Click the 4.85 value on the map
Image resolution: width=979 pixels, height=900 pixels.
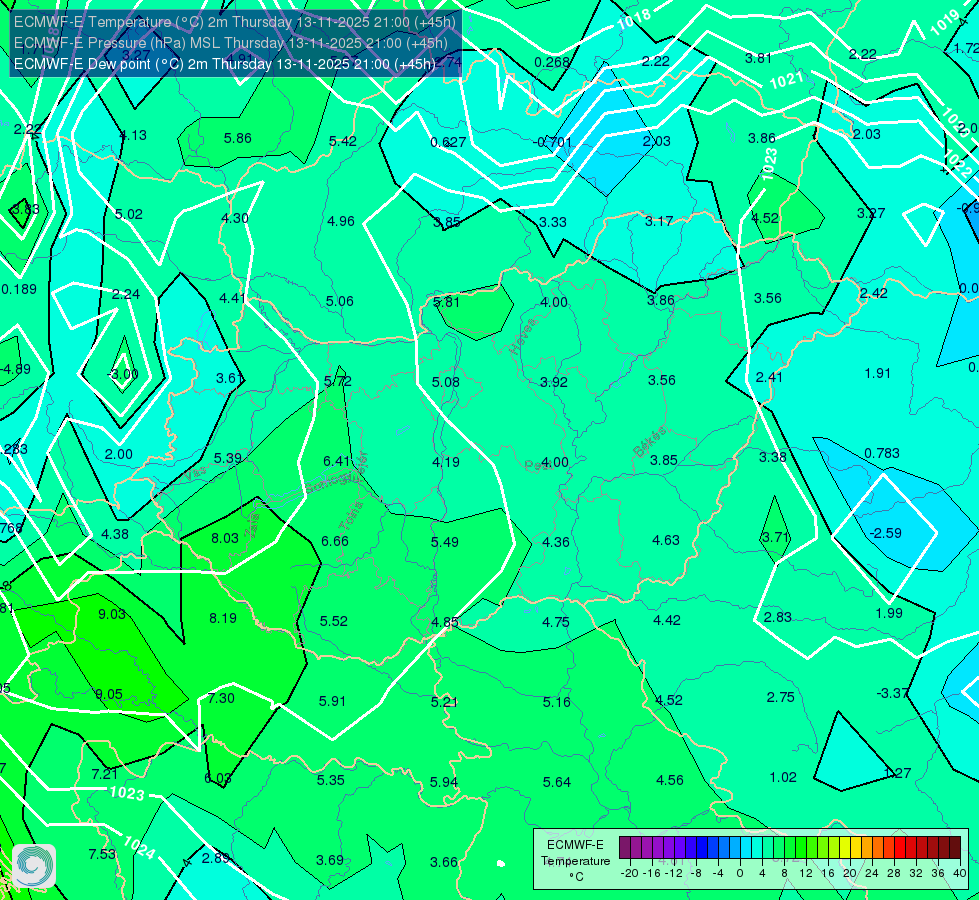[445, 623]
